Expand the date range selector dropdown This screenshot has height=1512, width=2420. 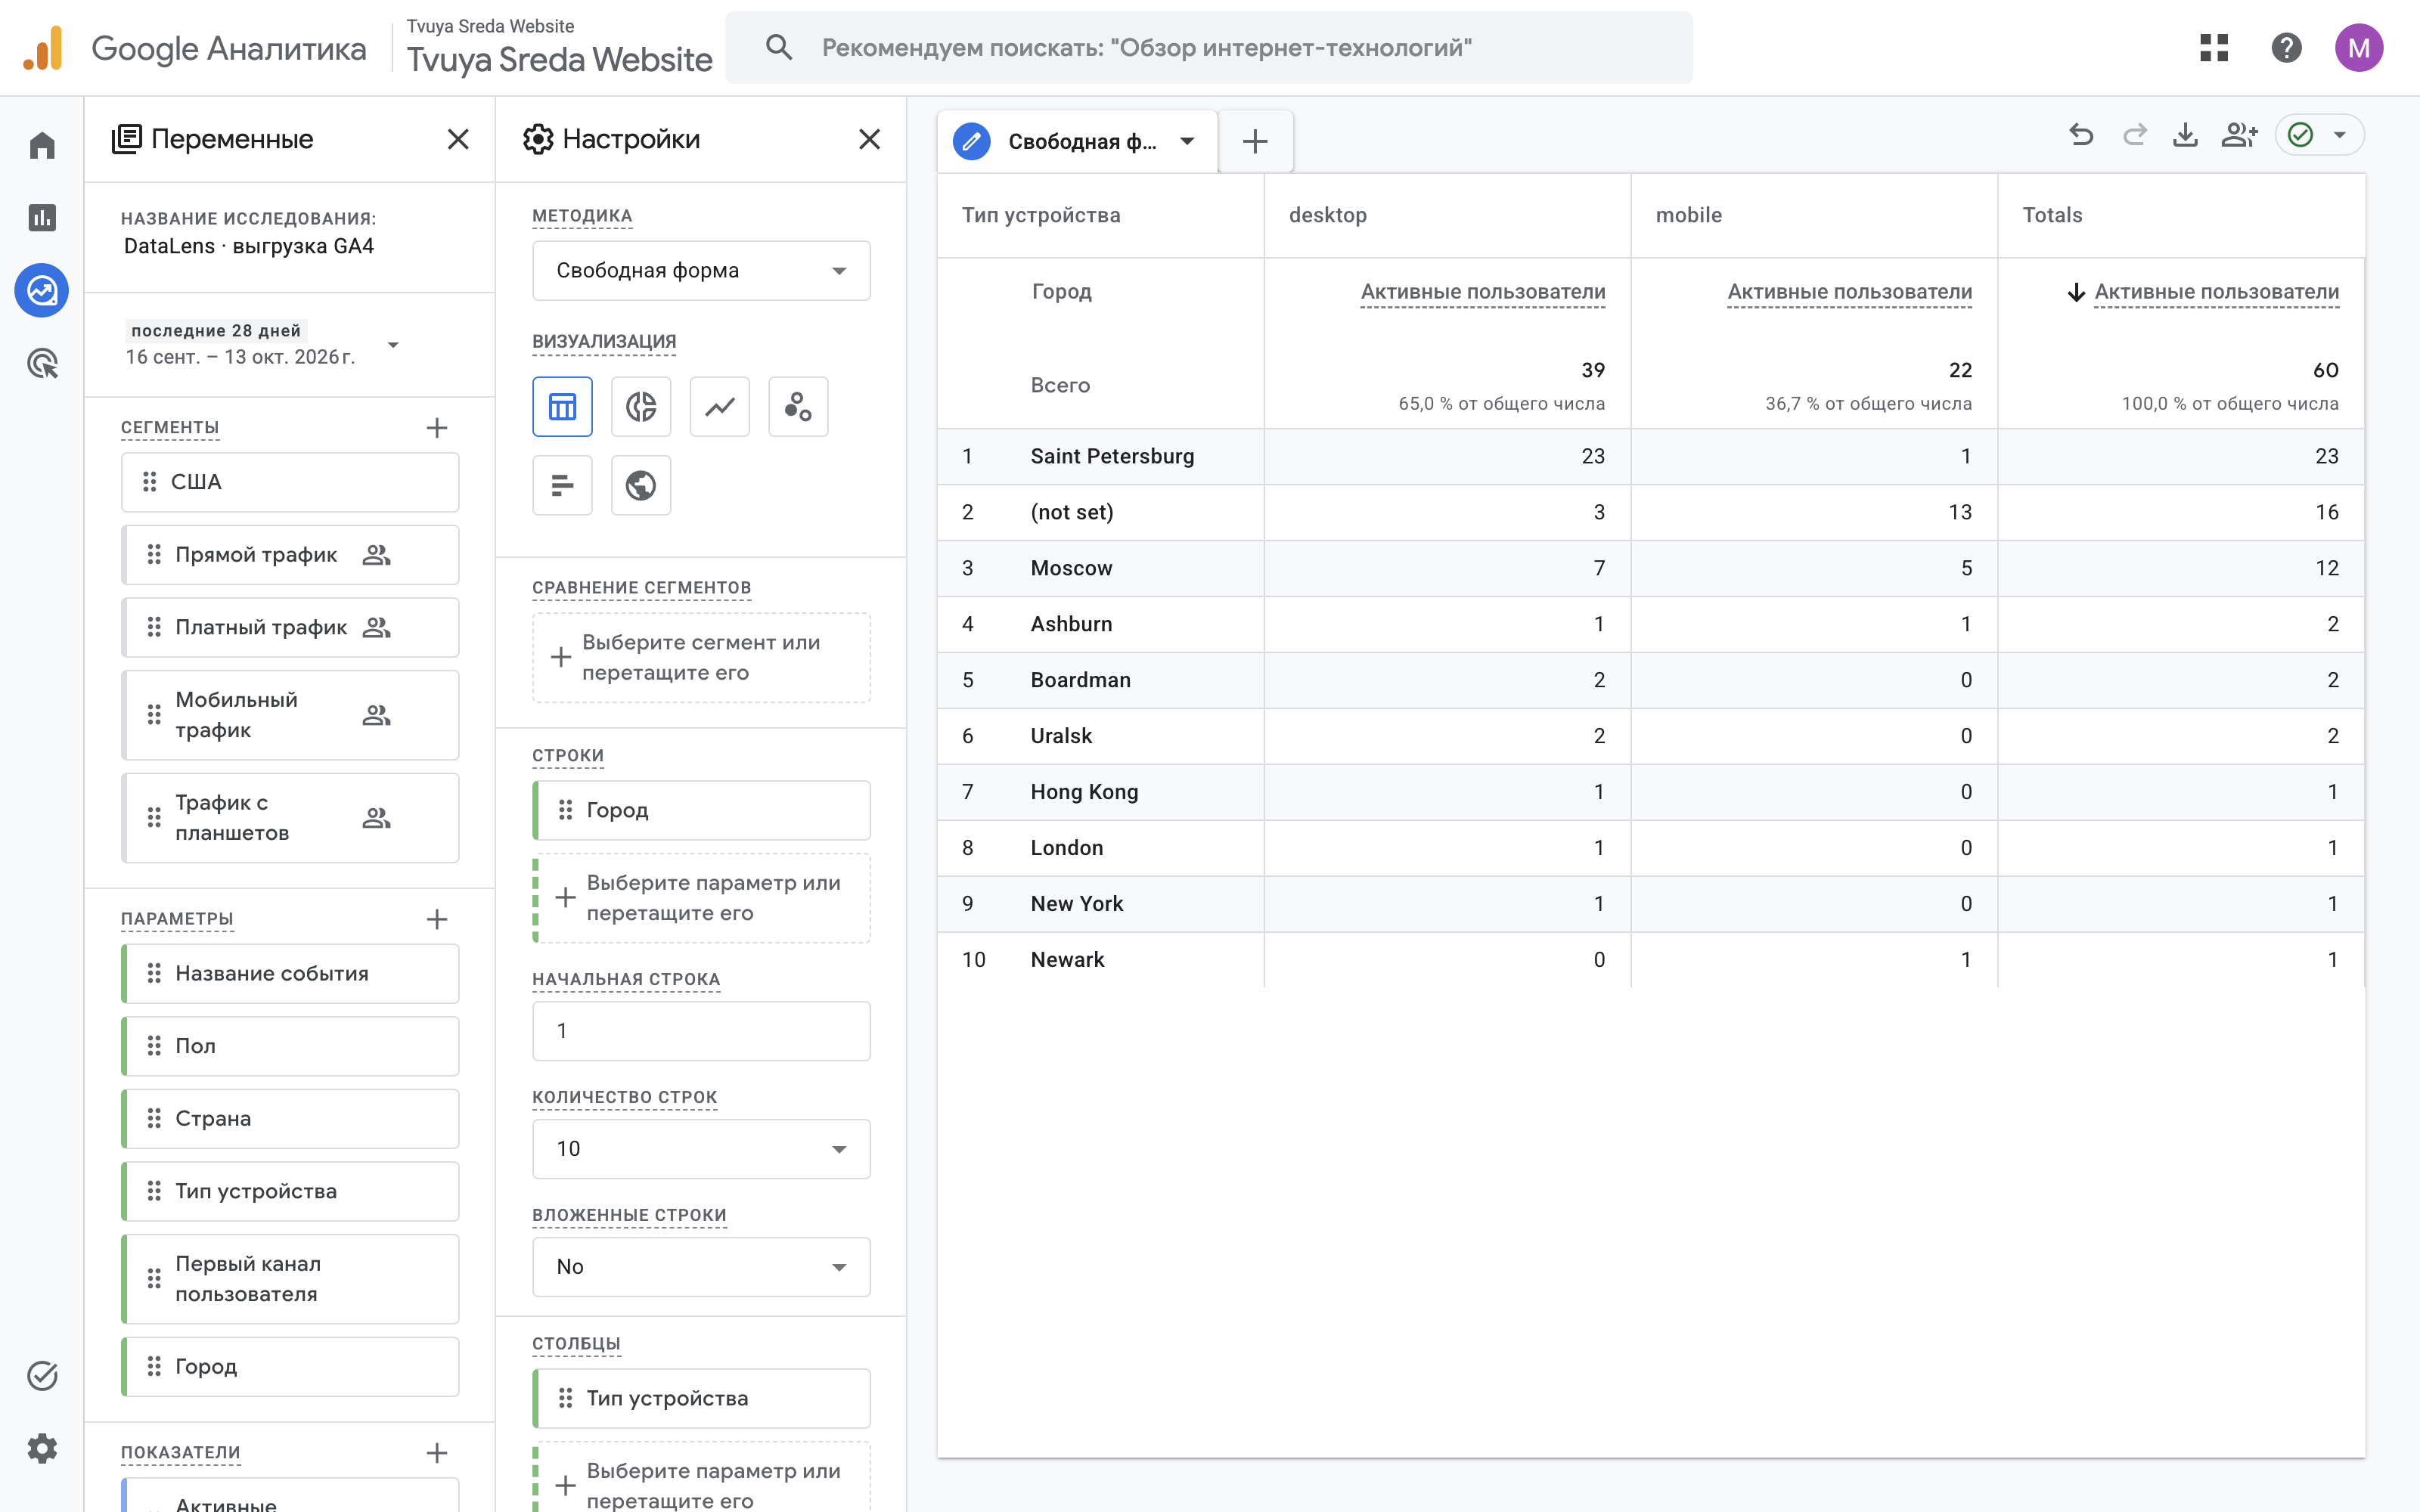point(394,345)
